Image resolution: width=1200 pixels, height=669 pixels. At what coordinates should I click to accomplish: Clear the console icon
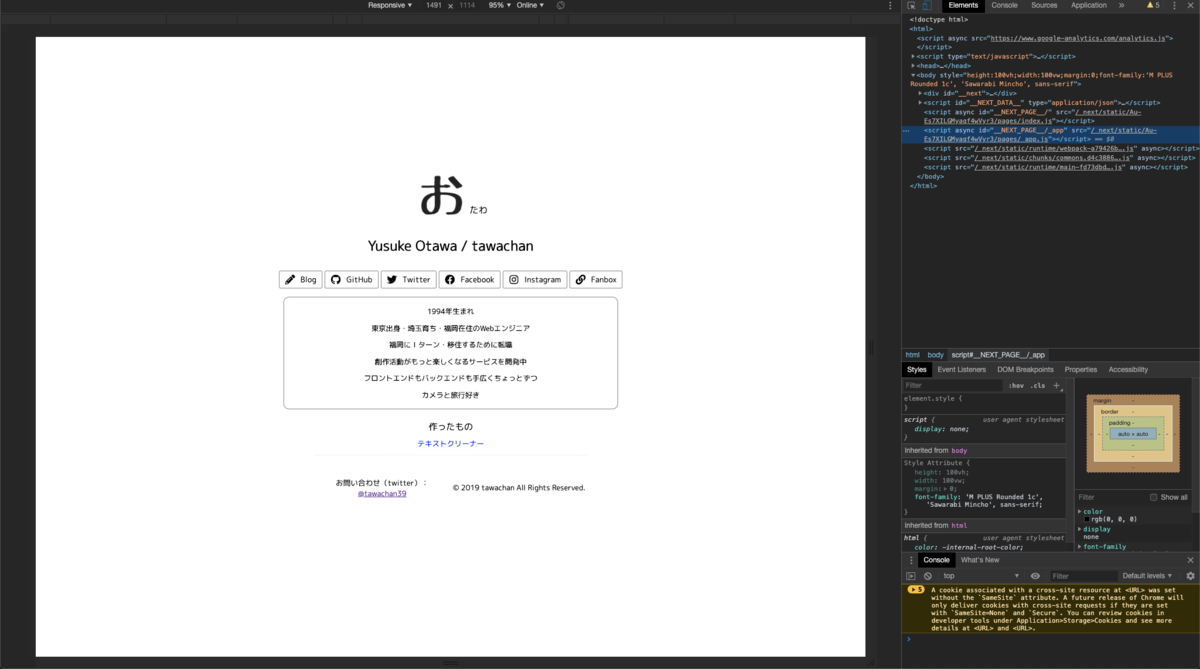click(928, 576)
